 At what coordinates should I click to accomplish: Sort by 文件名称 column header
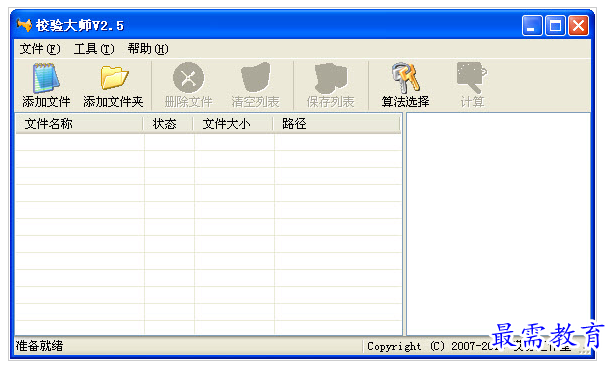tap(79, 124)
